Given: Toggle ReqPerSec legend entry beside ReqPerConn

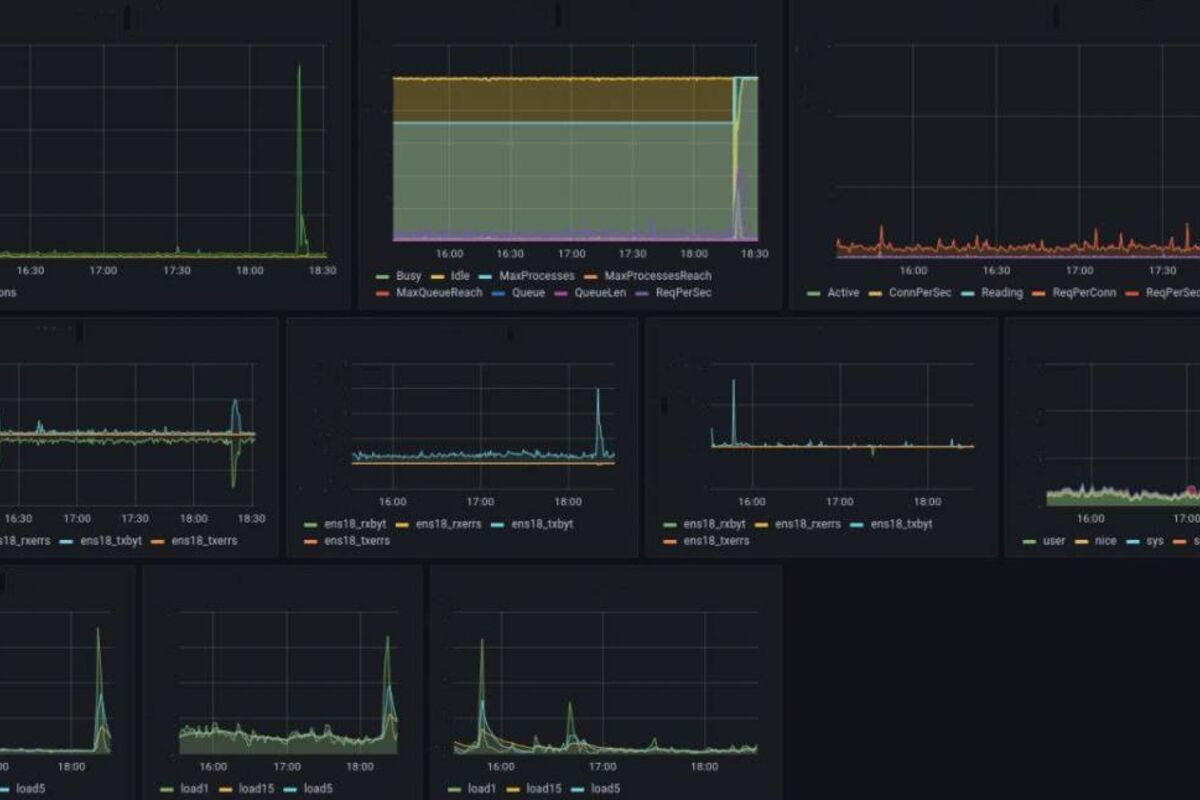Looking at the screenshot, I should pyautogui.click(x=1172, y=293).
